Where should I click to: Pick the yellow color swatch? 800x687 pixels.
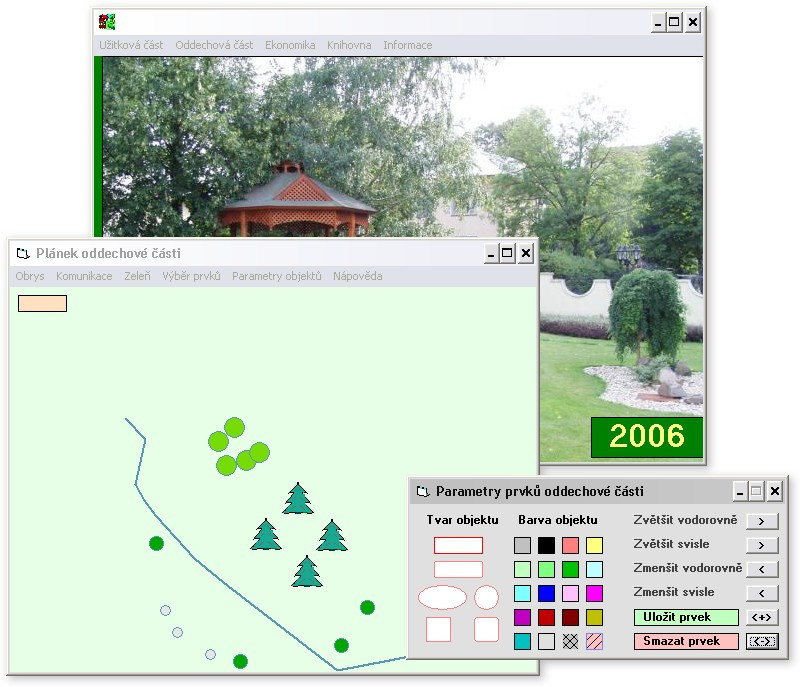point(594,545)
